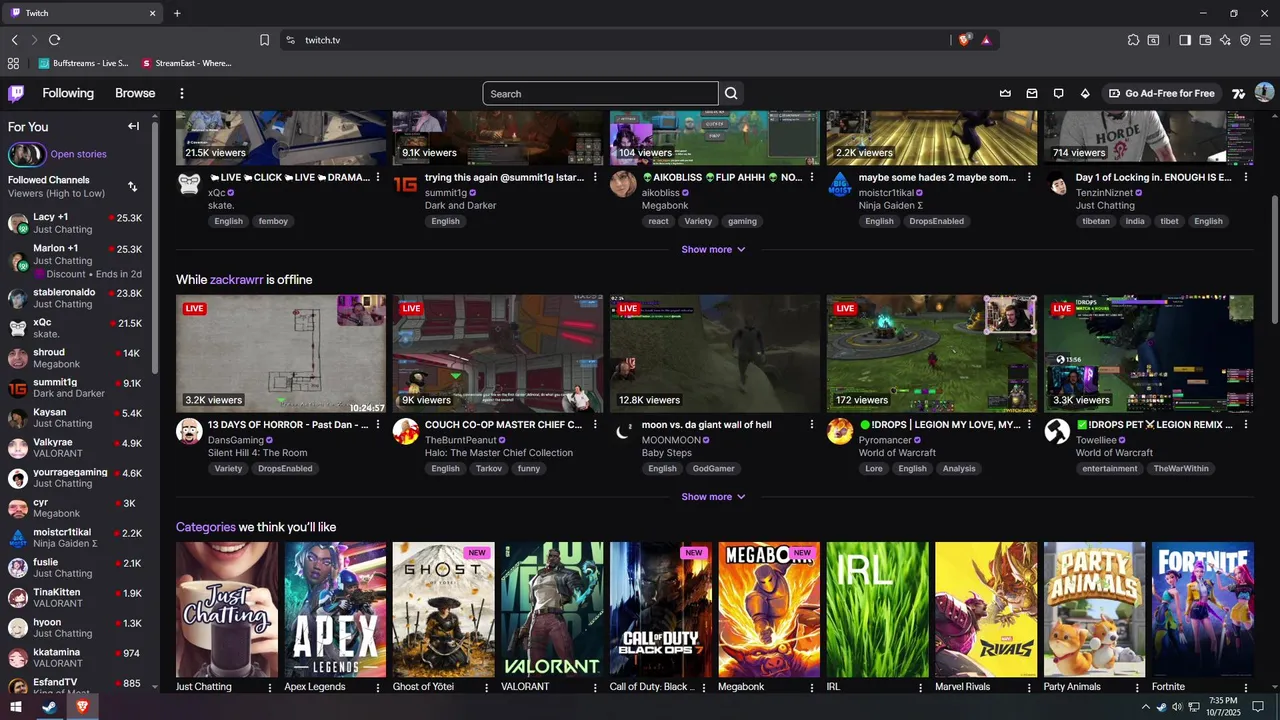Open the notifications inbox icon

[x=1032, y=93]
